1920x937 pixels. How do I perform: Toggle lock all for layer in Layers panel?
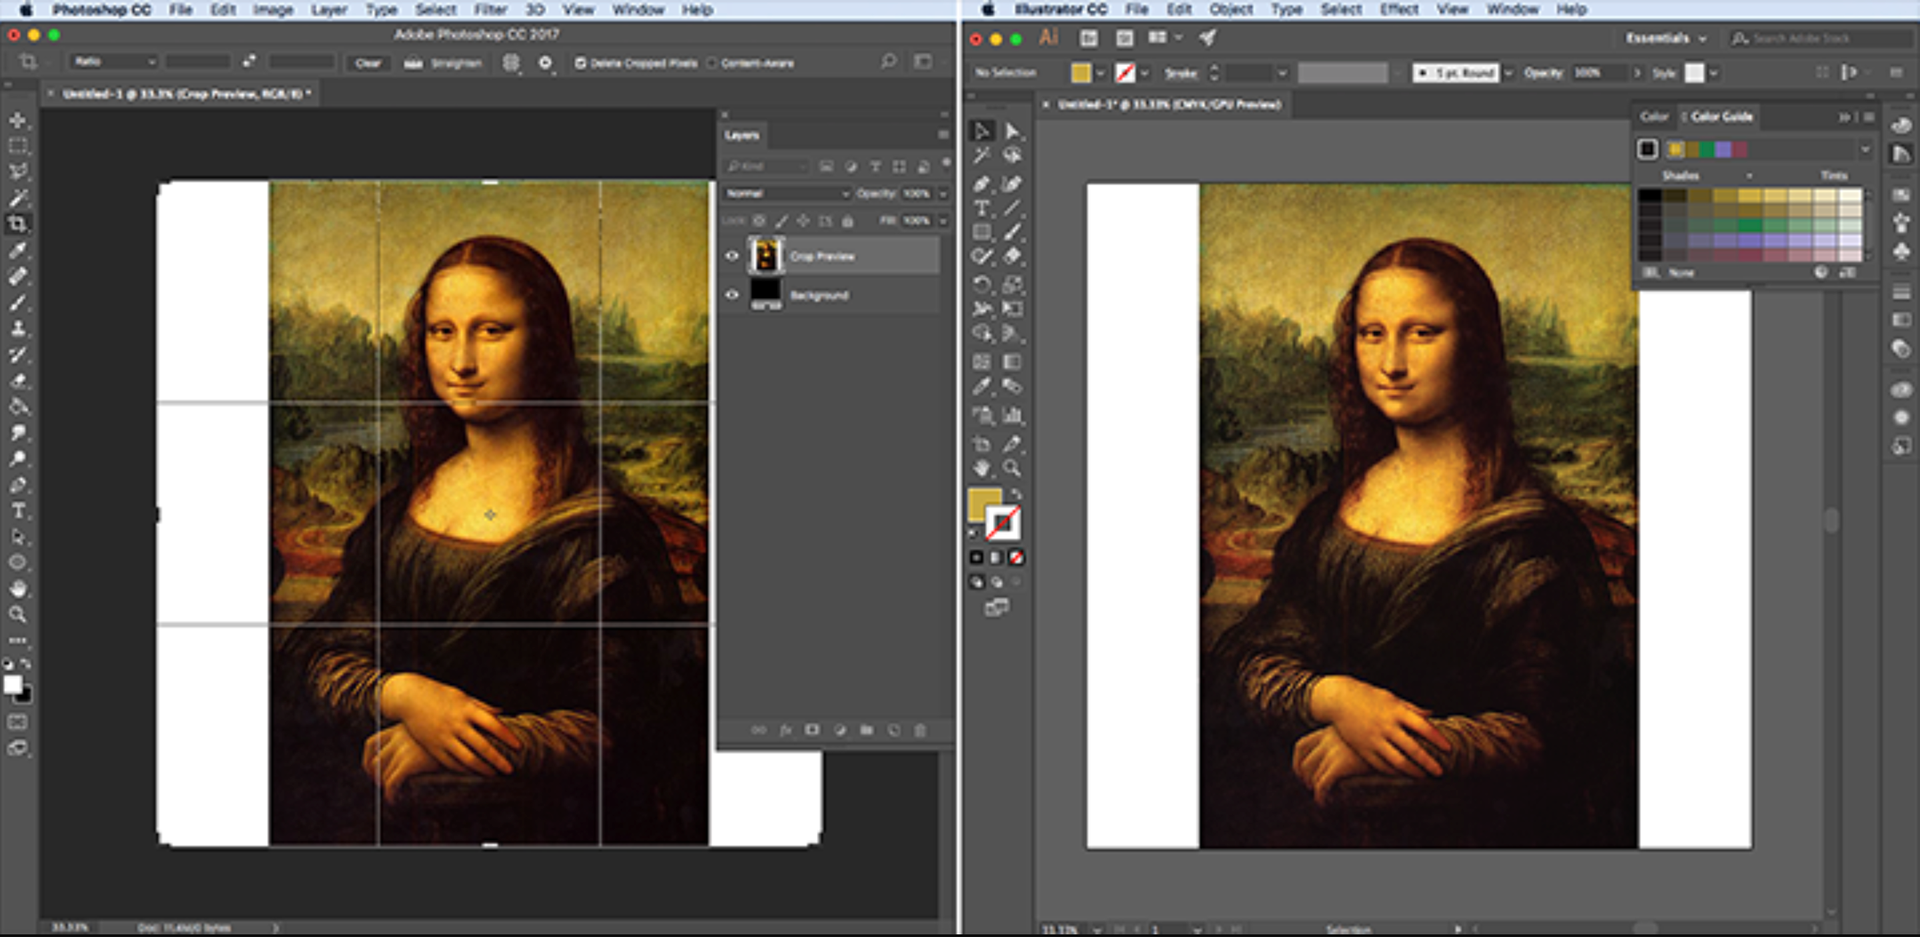pos(848,221)
